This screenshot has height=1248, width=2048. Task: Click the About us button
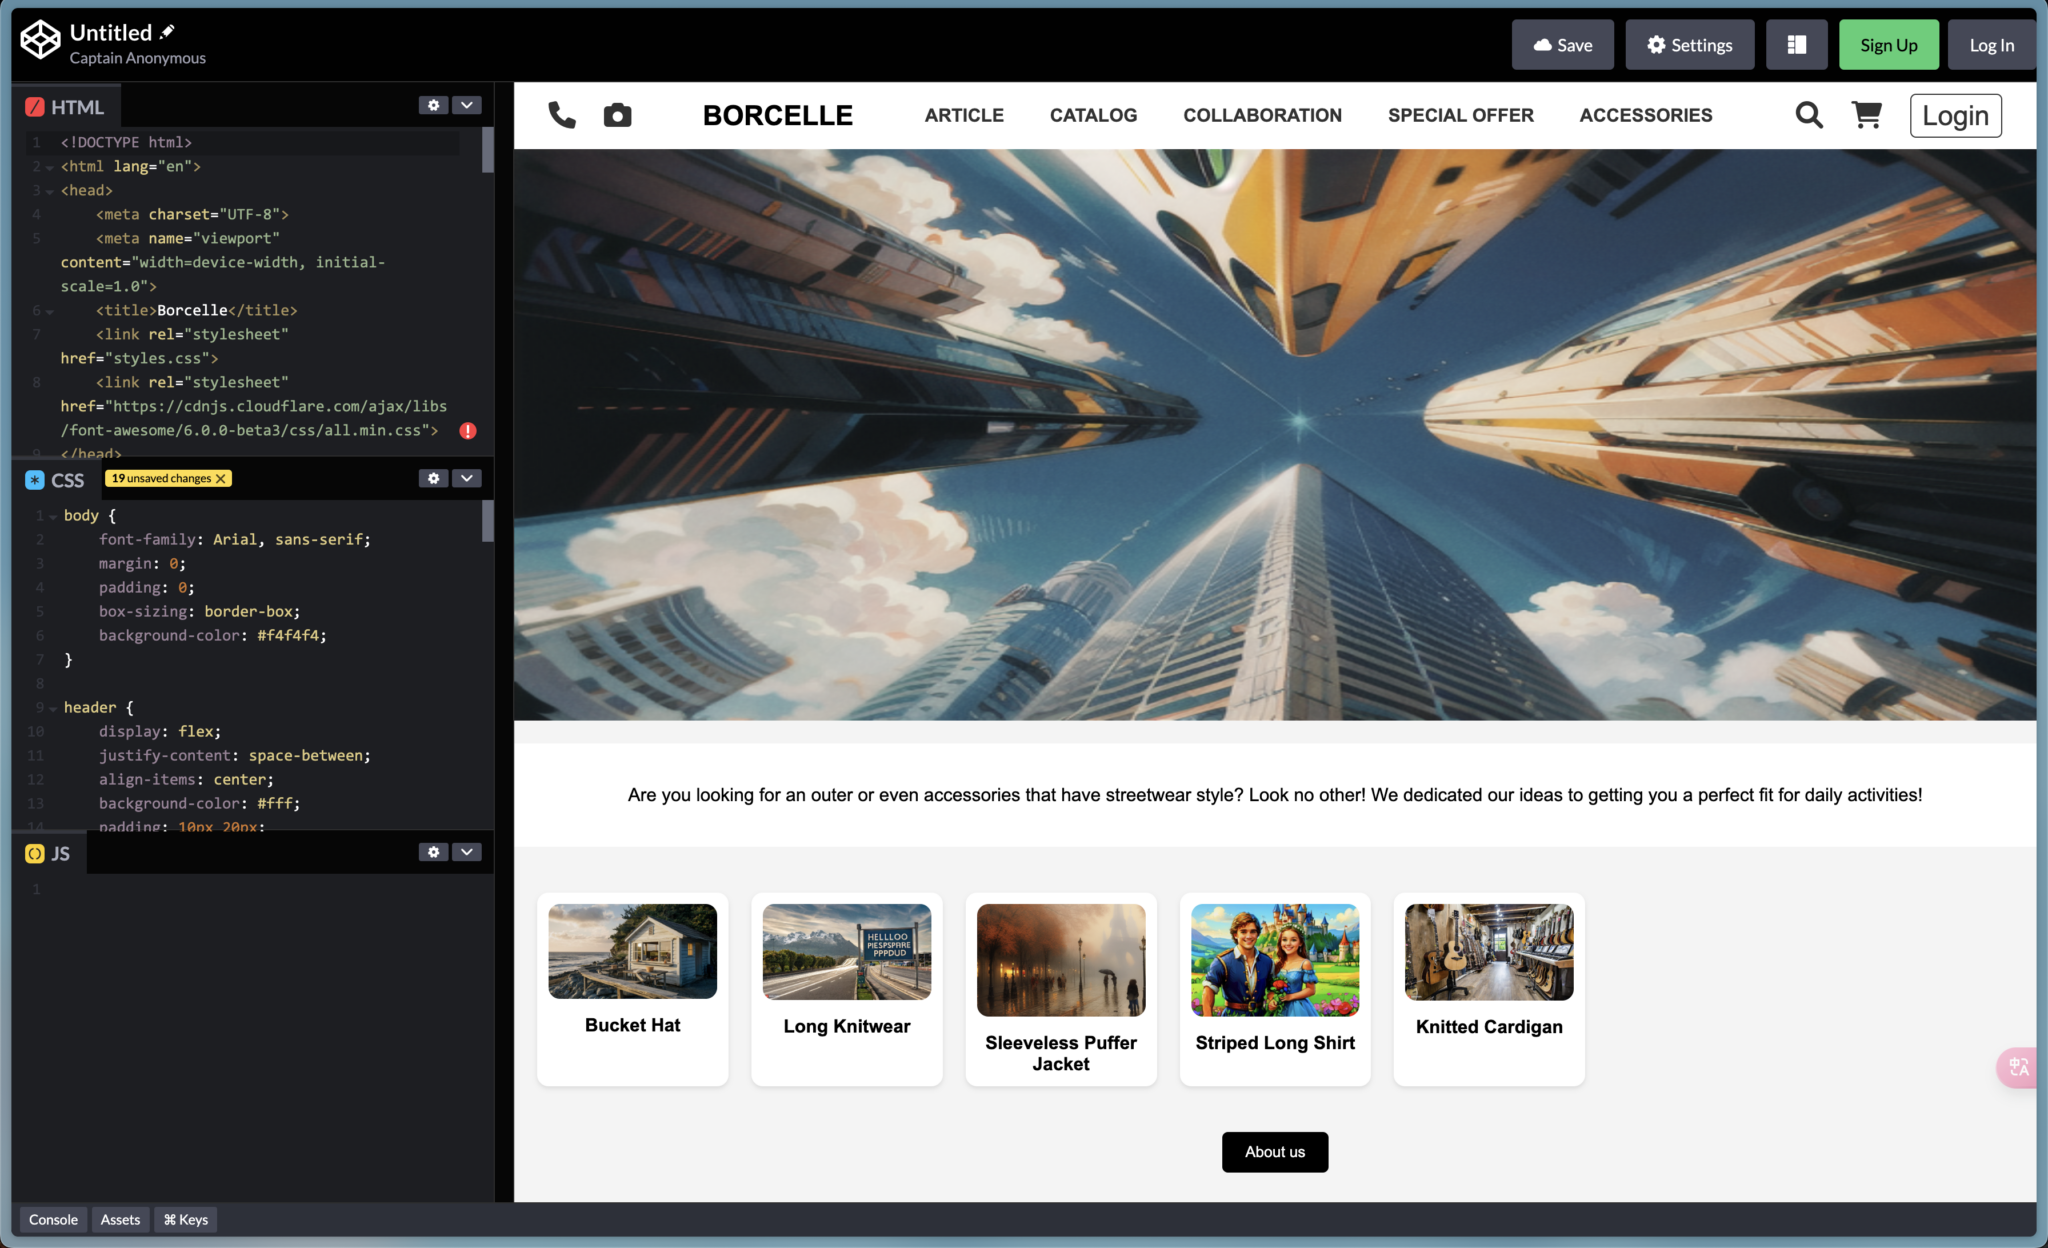click(1274, 1152)
